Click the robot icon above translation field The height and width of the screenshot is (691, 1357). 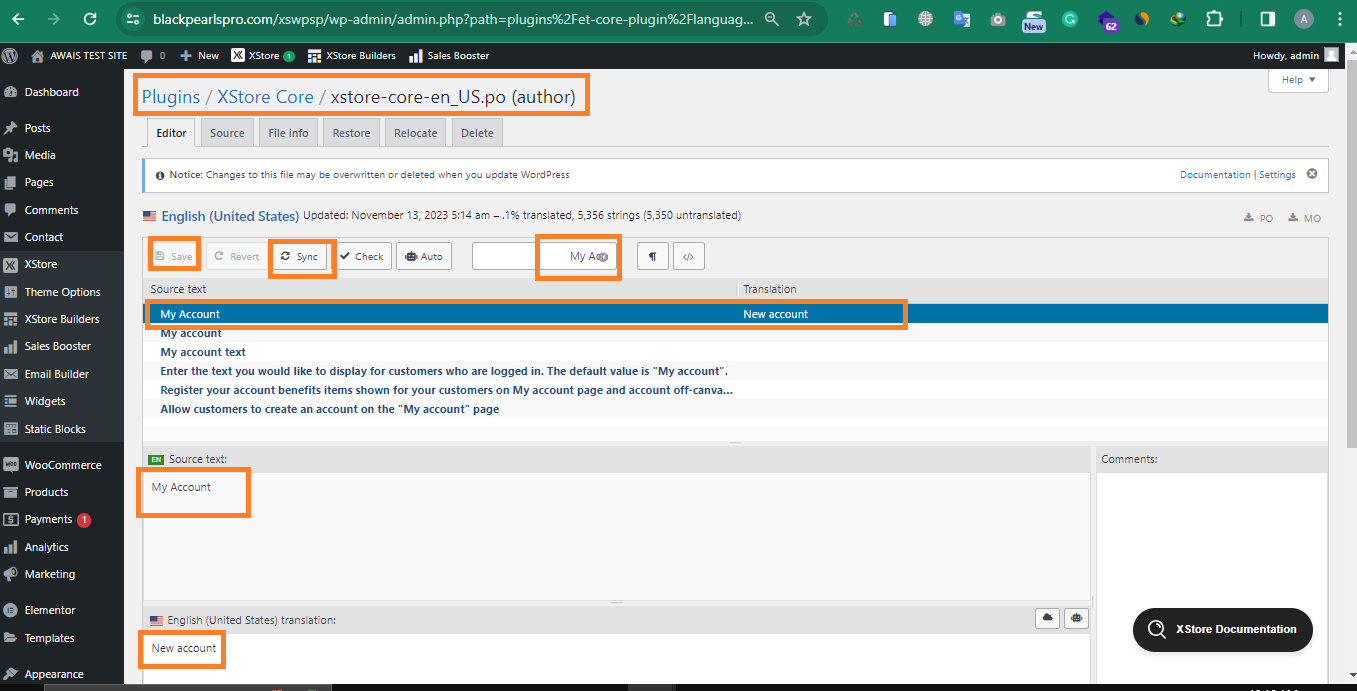[x=1076, y=619]
